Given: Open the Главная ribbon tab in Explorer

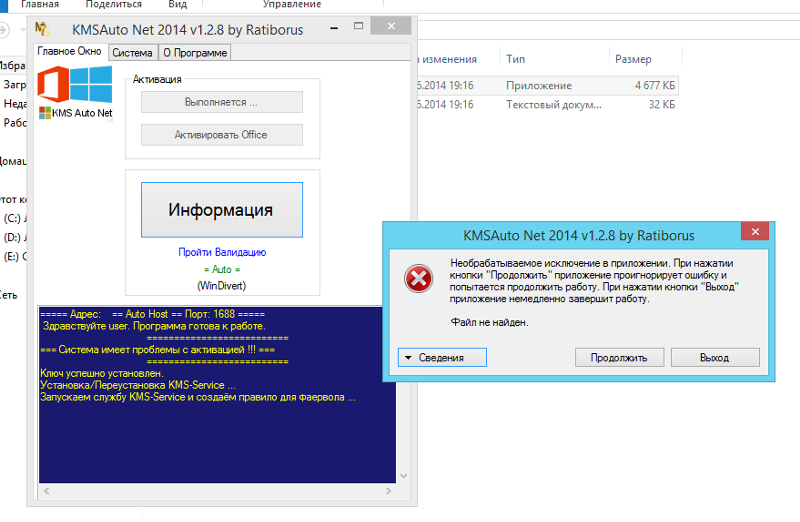Looking at the screenshot, I should pyautogui.click(x=40, y=4).
